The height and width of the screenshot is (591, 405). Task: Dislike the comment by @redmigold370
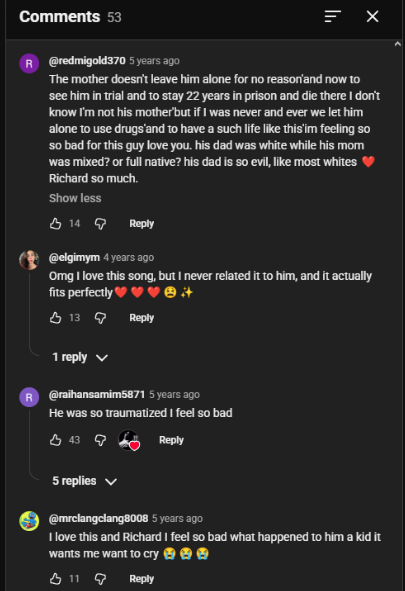tap(100, 224)
